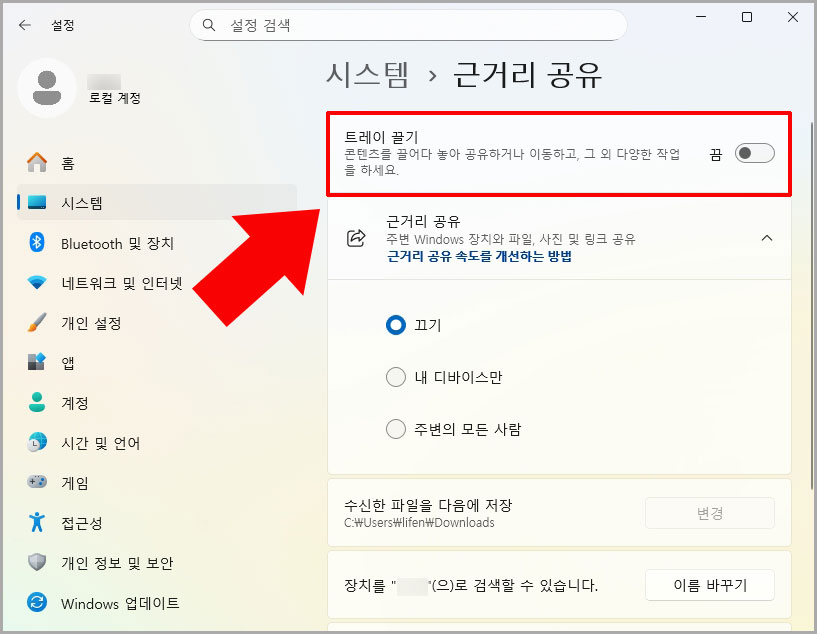Collapse the 근거리 공유 section chevron
Viewport: 817px width, 634px height.
point(768,239)
